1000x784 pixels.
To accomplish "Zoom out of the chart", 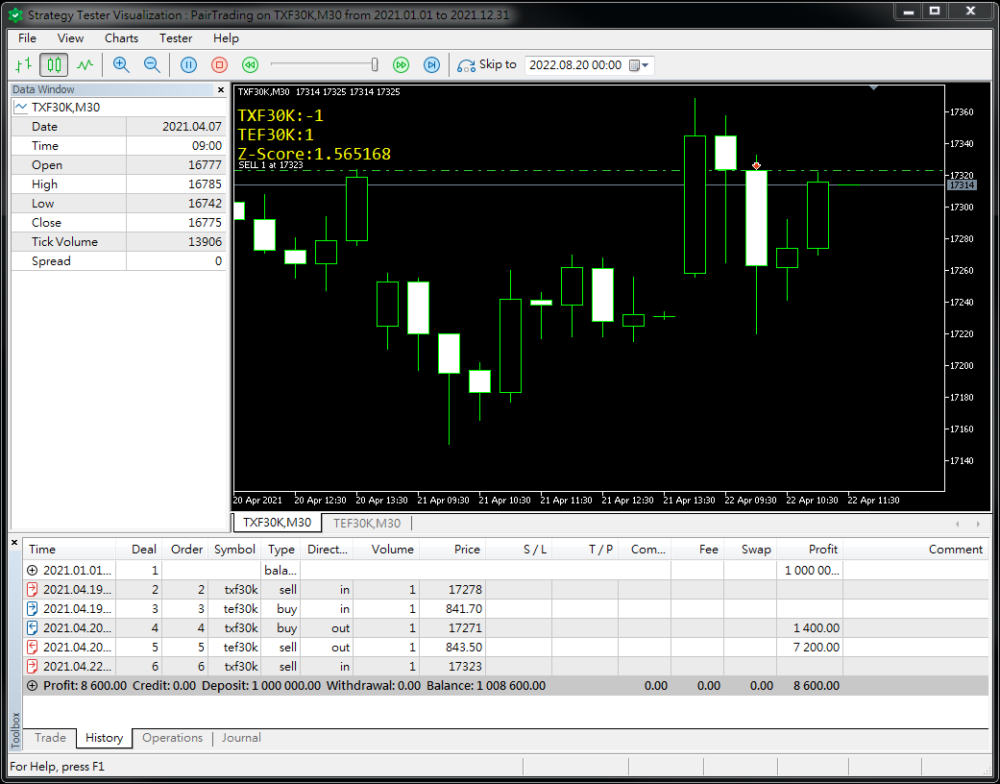I will pyautogui.click(x=152, y=64).
